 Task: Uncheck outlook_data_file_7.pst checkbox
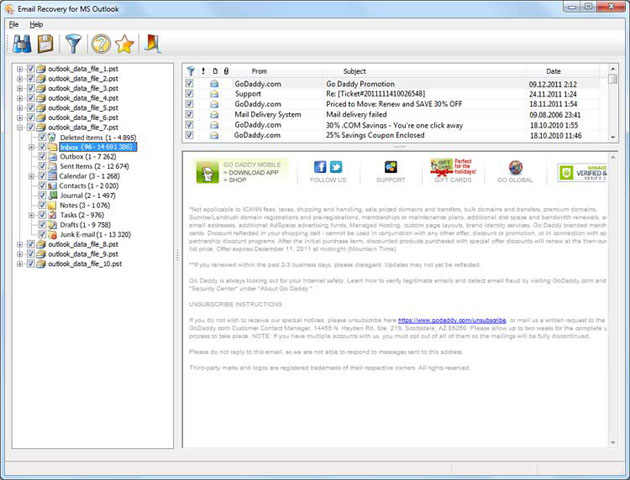[31, 127]
